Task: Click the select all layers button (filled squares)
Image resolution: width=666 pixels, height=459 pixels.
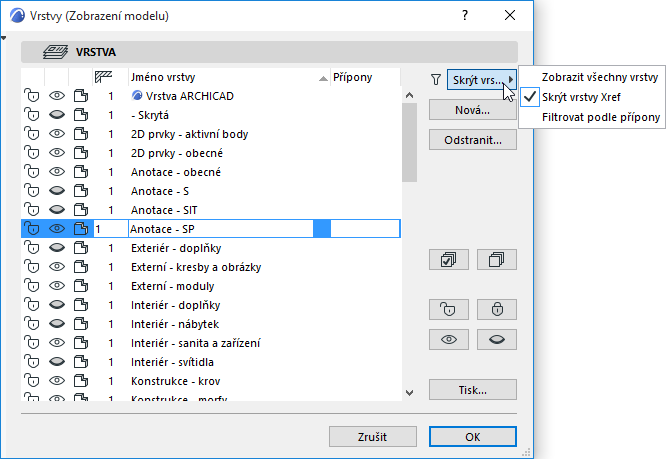Action: (x=448, y=260)
